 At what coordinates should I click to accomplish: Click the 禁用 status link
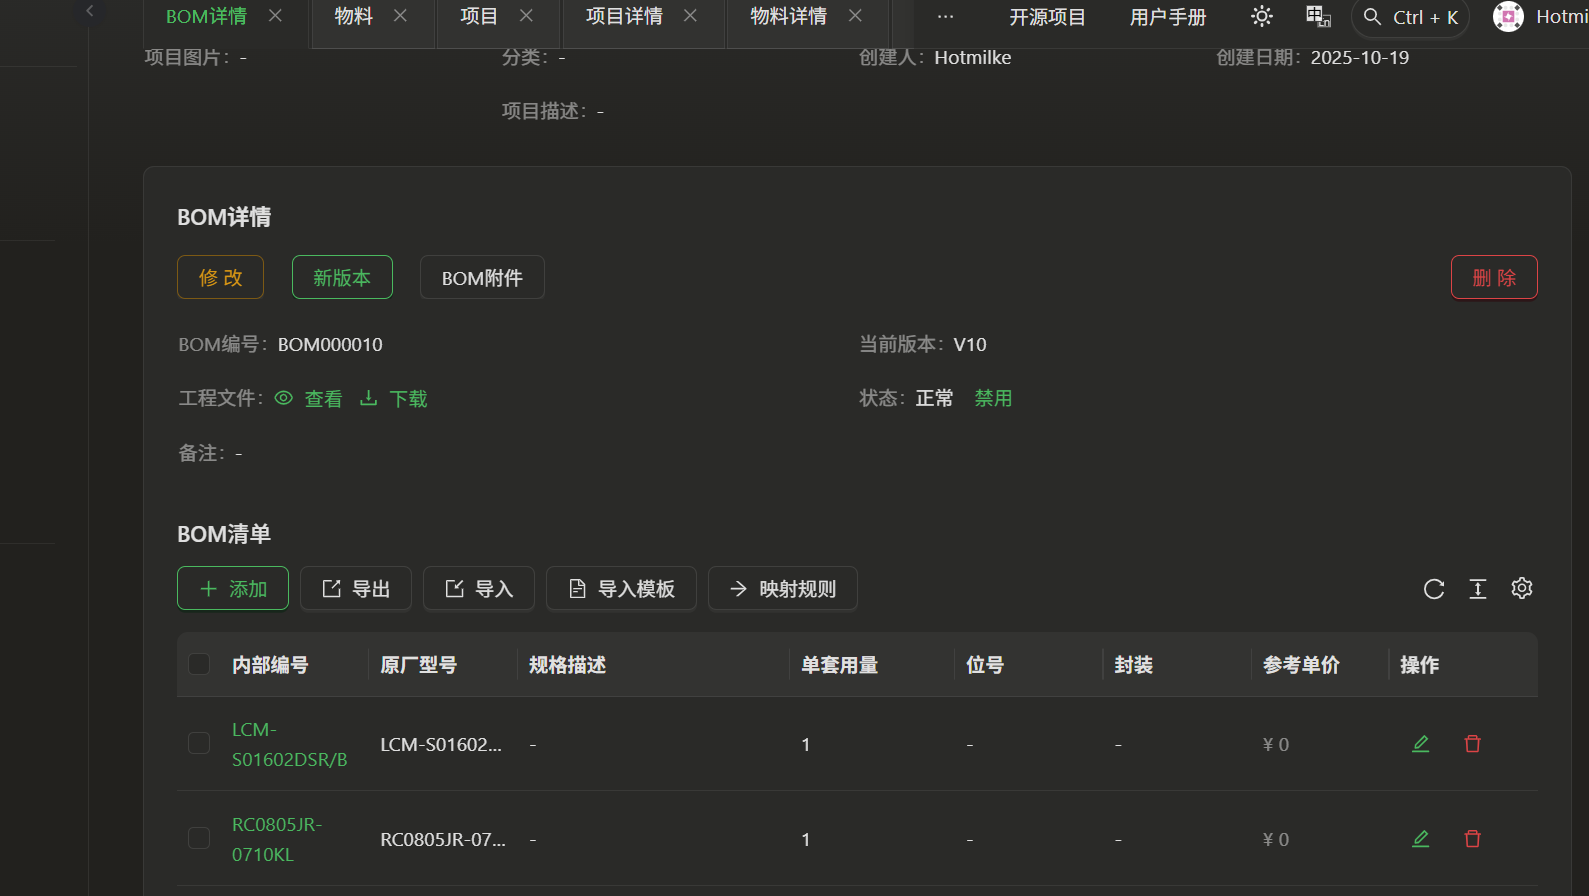pyautogui.click(x=993, y=399)
